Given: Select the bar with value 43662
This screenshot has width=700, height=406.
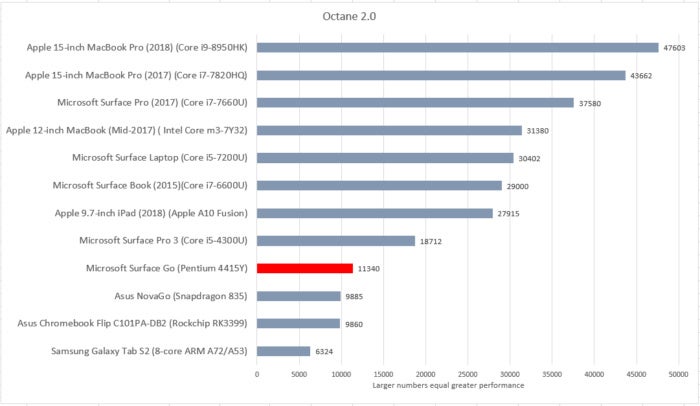Looking at the screenshot, I should [441, 75].
